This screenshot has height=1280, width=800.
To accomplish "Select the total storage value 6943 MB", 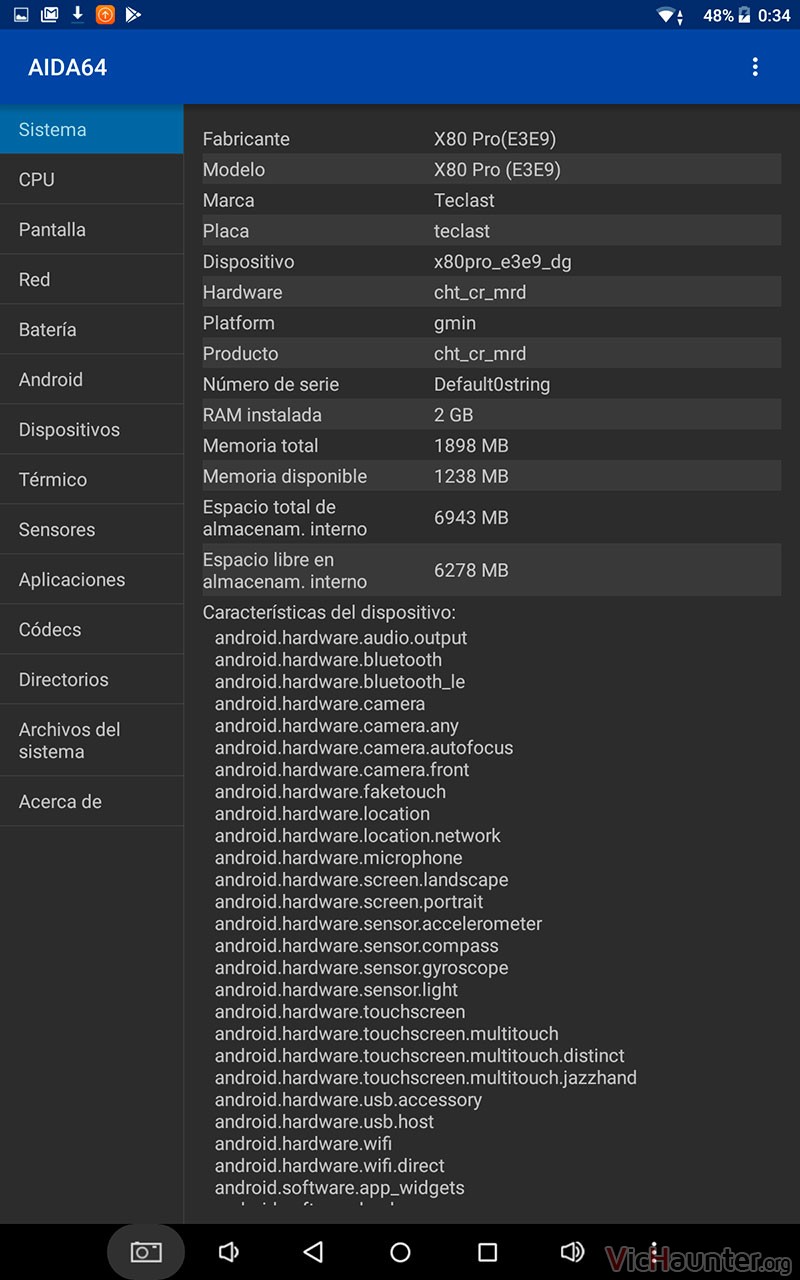I will (x=471, y=518).
